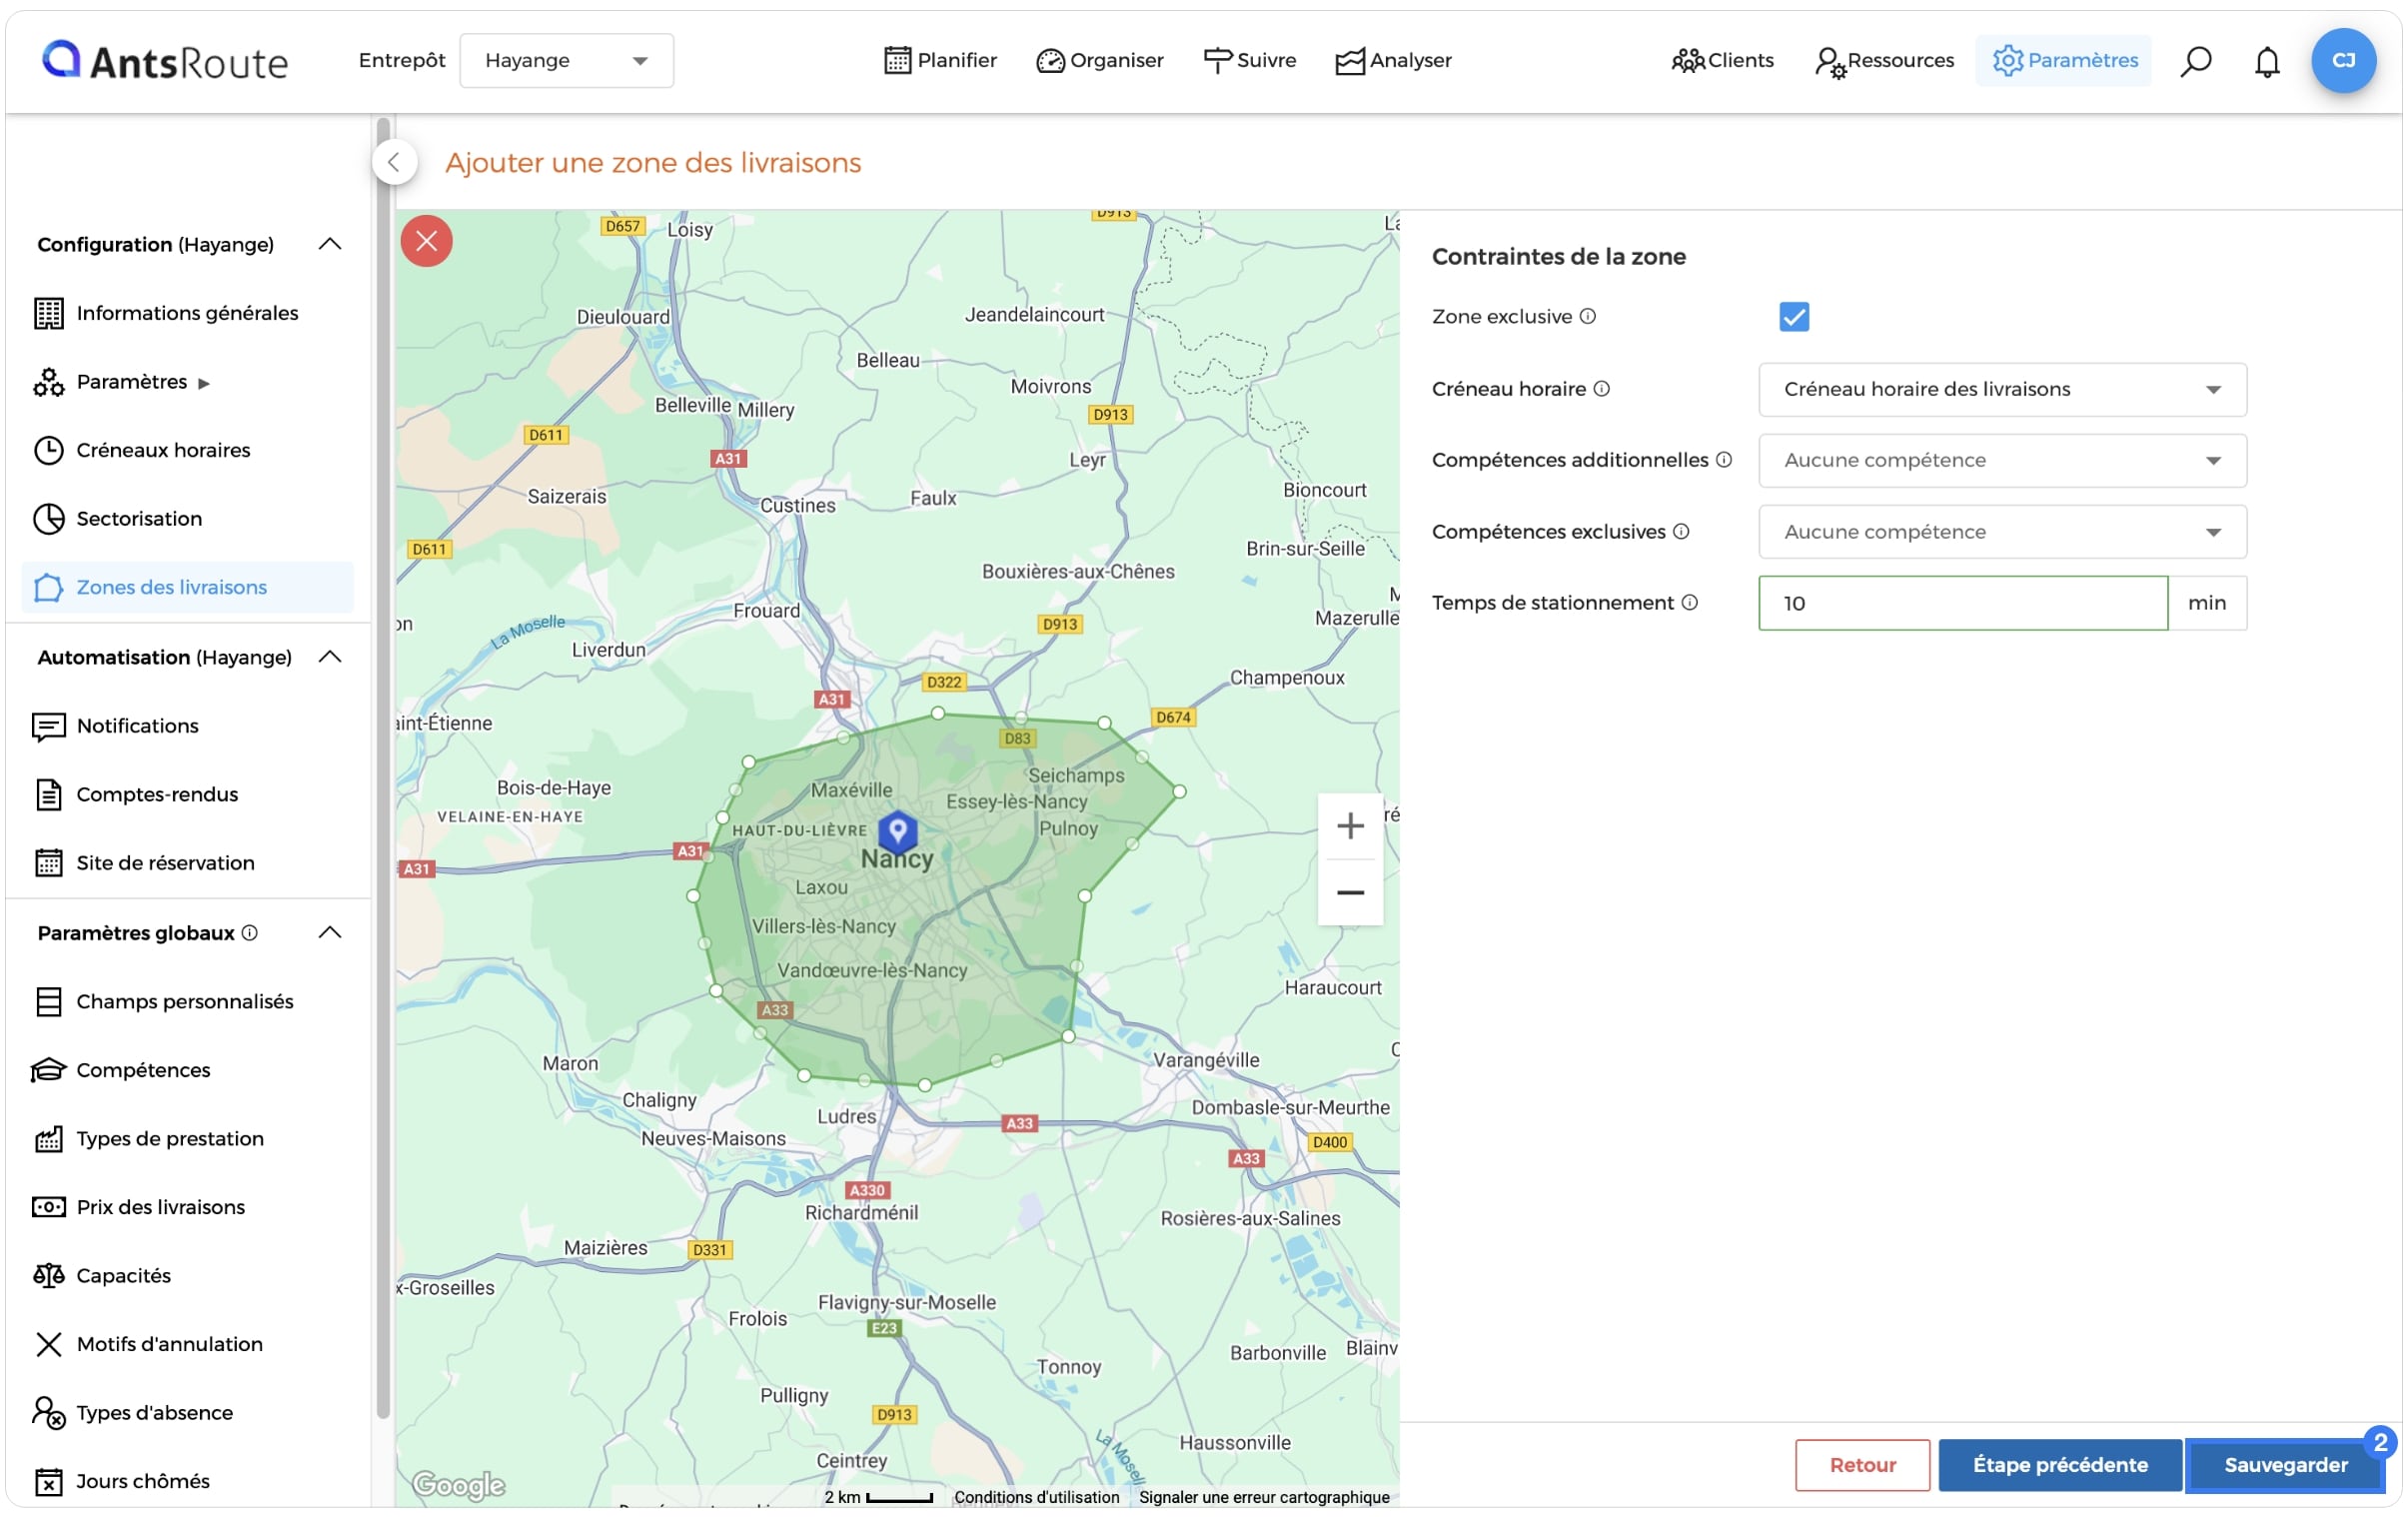Delete drawn zone with red X button
2408x1517 pixels.
pyautogui.click(x=427, y=241)
